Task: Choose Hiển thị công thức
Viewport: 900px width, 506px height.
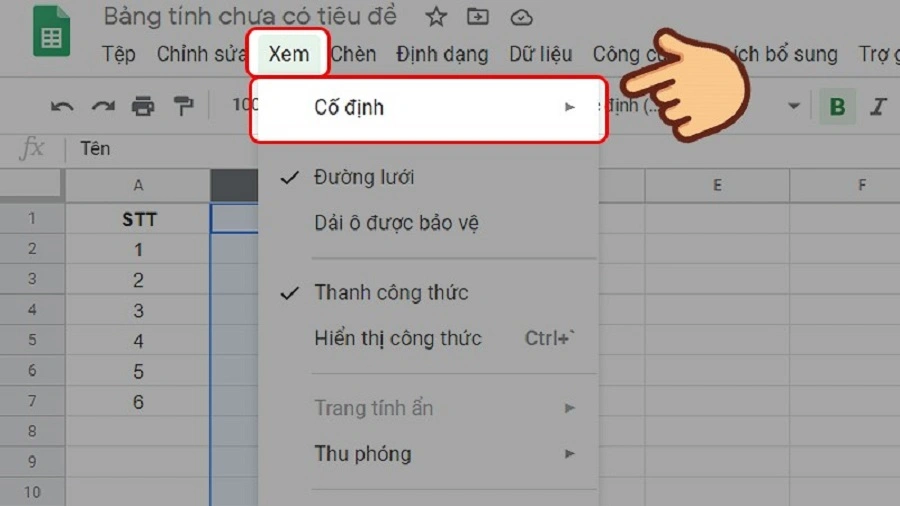Action: click(428, 338)
